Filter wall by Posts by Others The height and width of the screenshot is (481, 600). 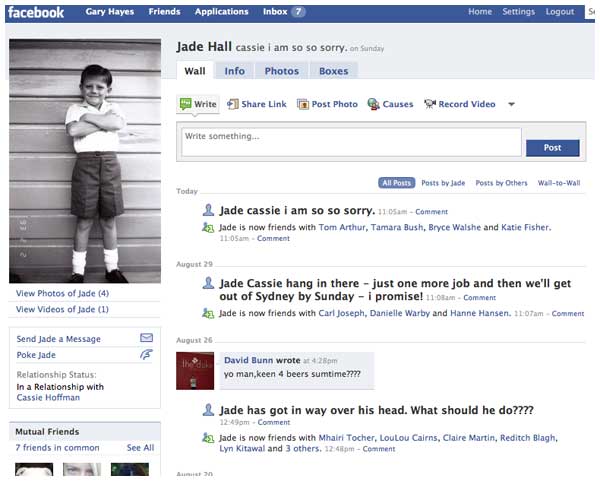501,183
